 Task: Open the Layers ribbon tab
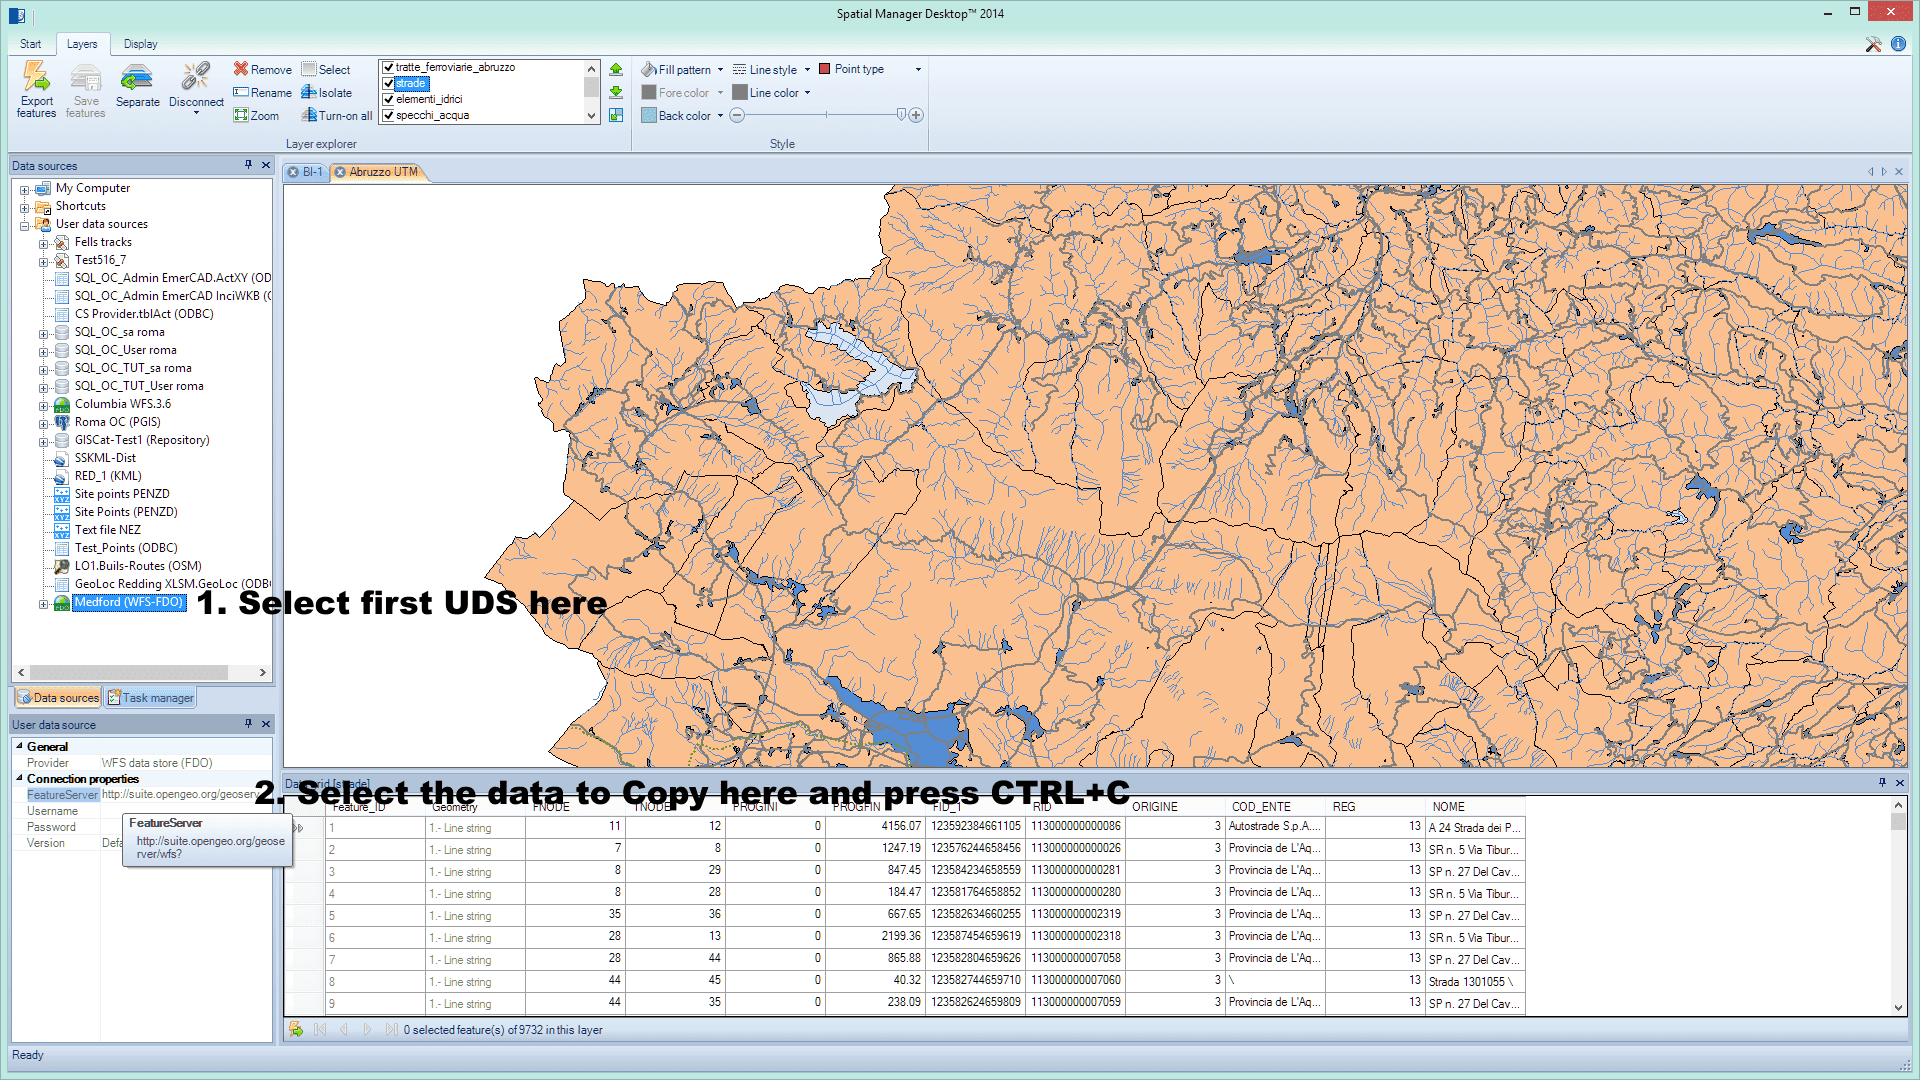pos(82,44)
